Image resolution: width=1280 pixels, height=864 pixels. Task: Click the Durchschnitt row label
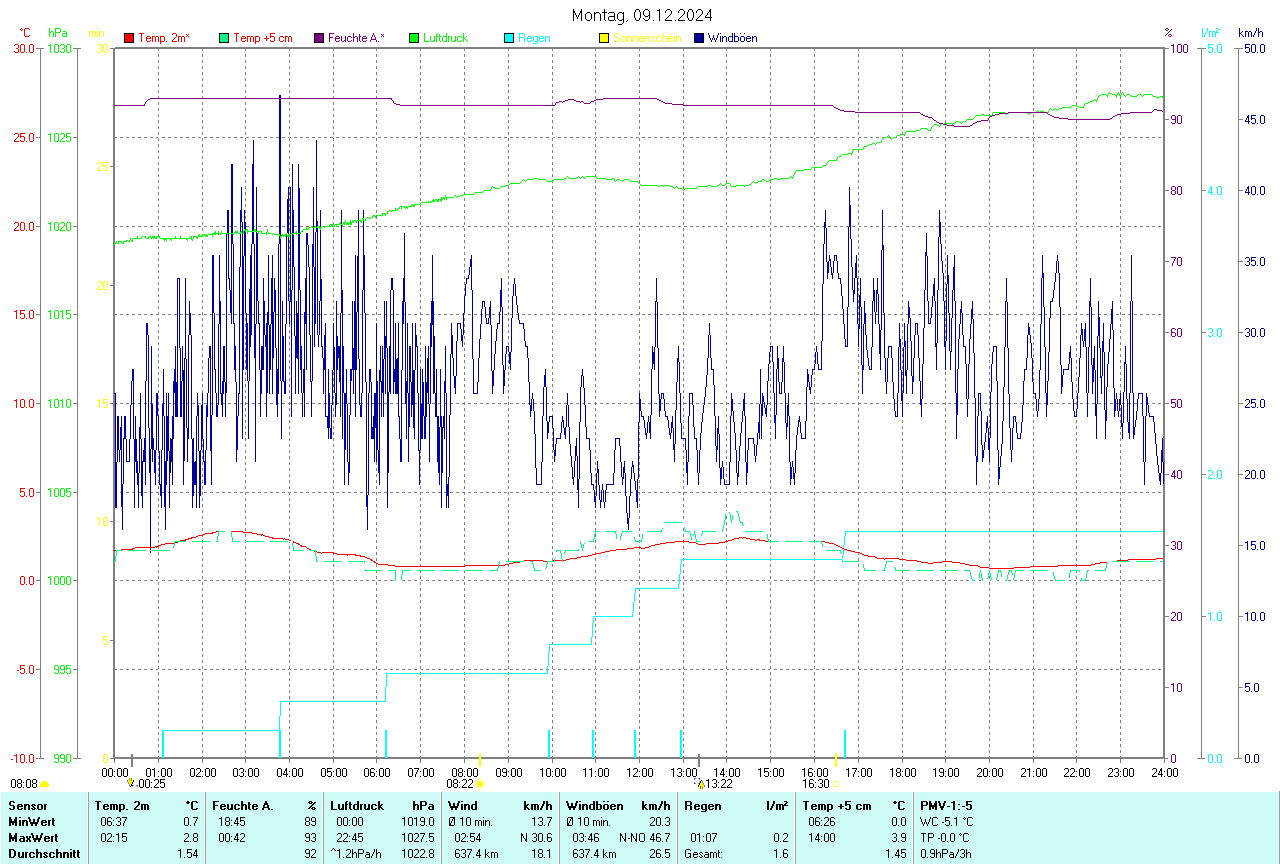pos(42,853)
